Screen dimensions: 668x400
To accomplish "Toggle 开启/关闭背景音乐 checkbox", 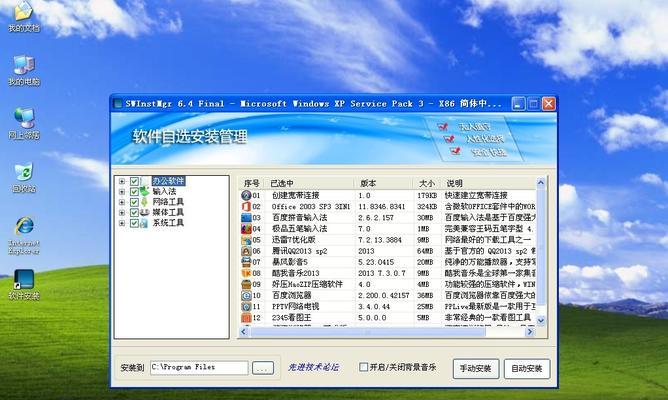I will (363, 367).
